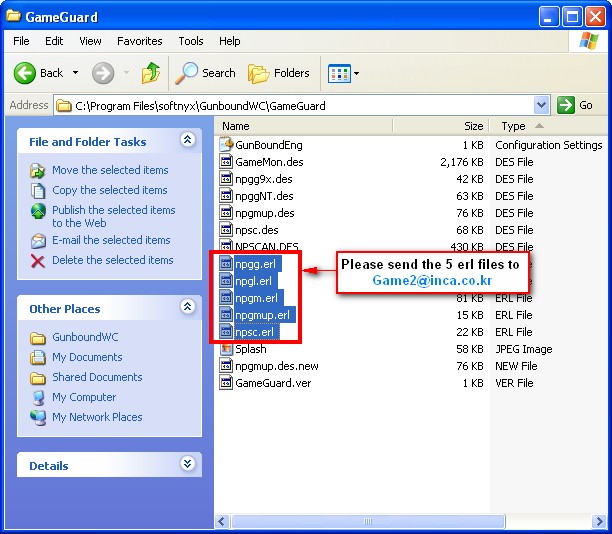The image size is (612, 534).
Task: Collapse the Other Places panel
Action: tap(187, 307)
